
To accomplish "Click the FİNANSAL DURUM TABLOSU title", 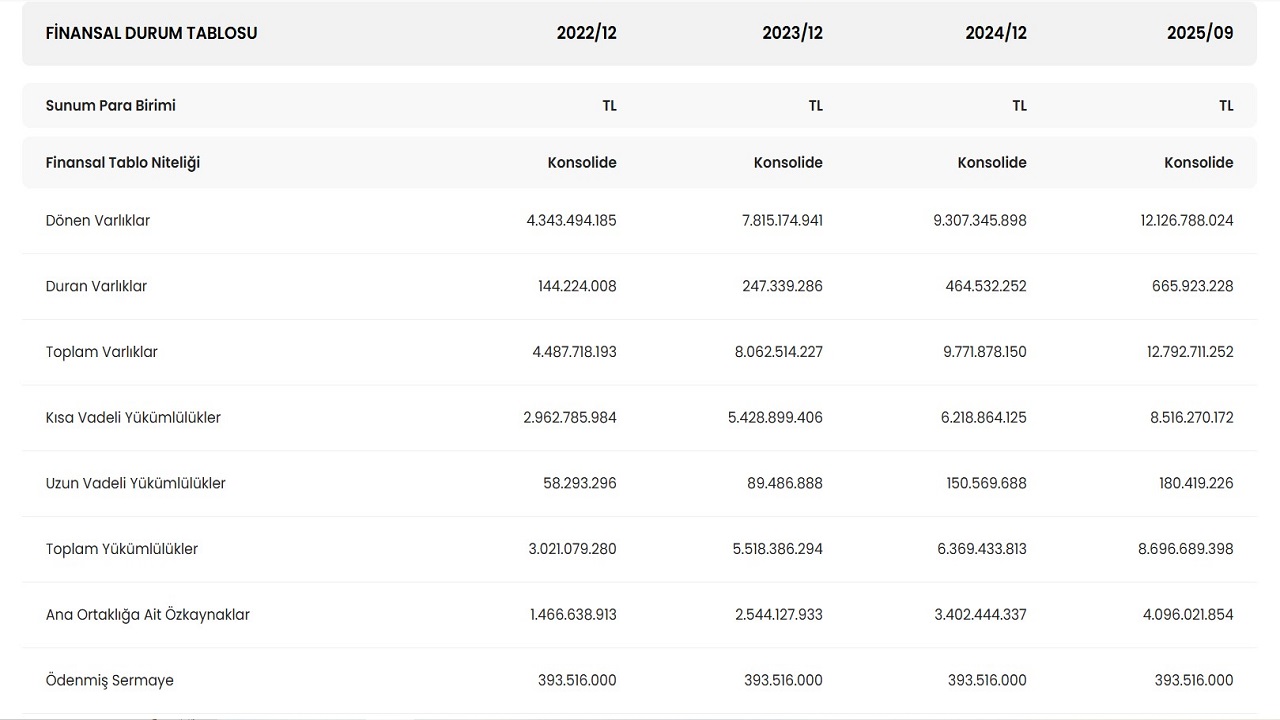I will [x=151, y=33].
